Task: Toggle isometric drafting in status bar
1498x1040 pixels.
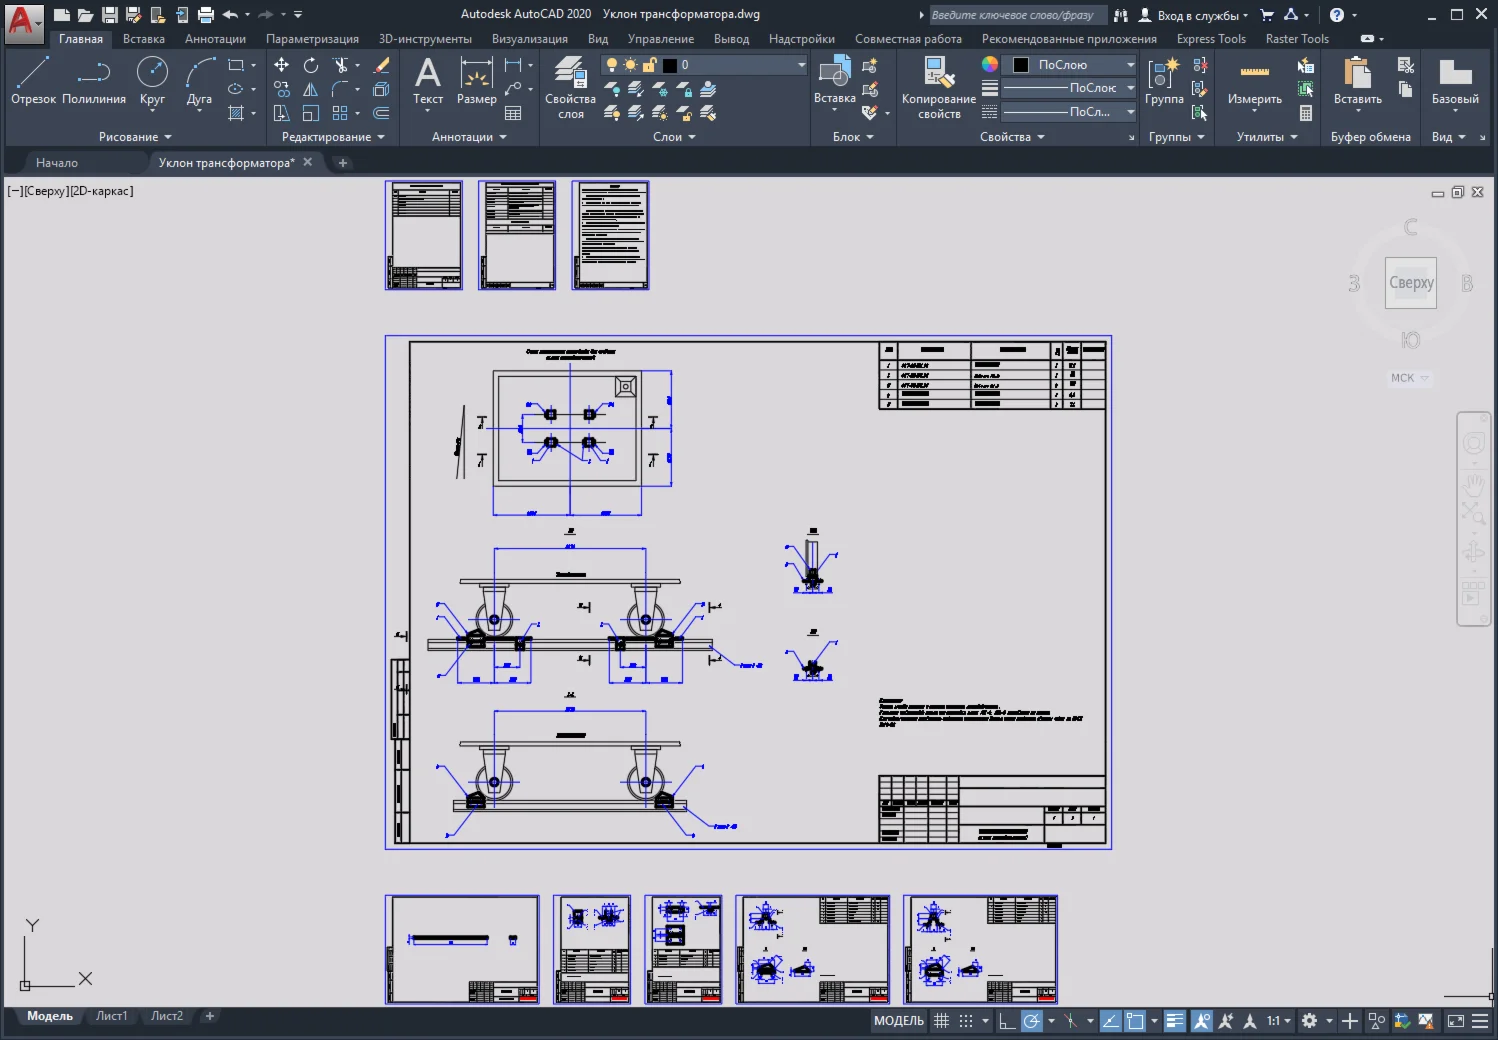Action: click(1071, 1021)
